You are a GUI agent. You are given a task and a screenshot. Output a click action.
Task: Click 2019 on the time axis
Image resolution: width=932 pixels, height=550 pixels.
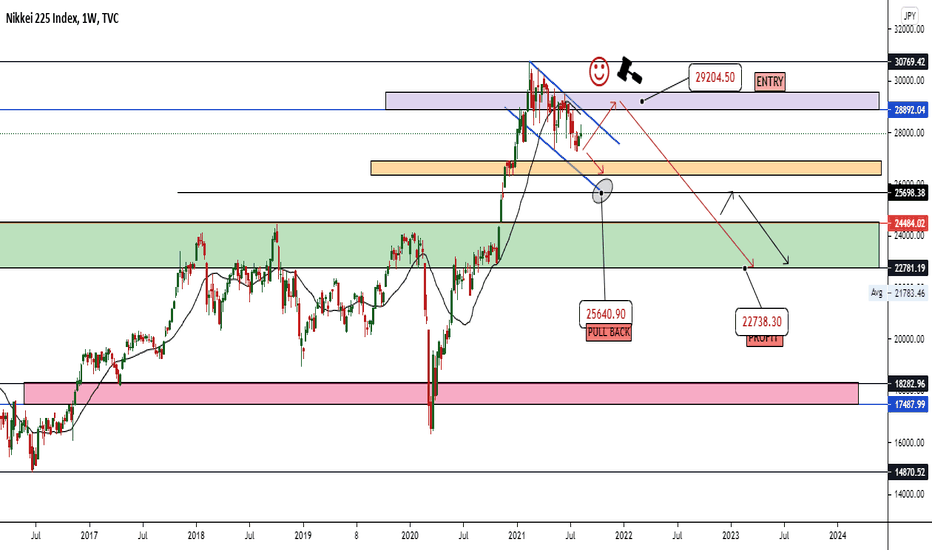pos(303,535)
